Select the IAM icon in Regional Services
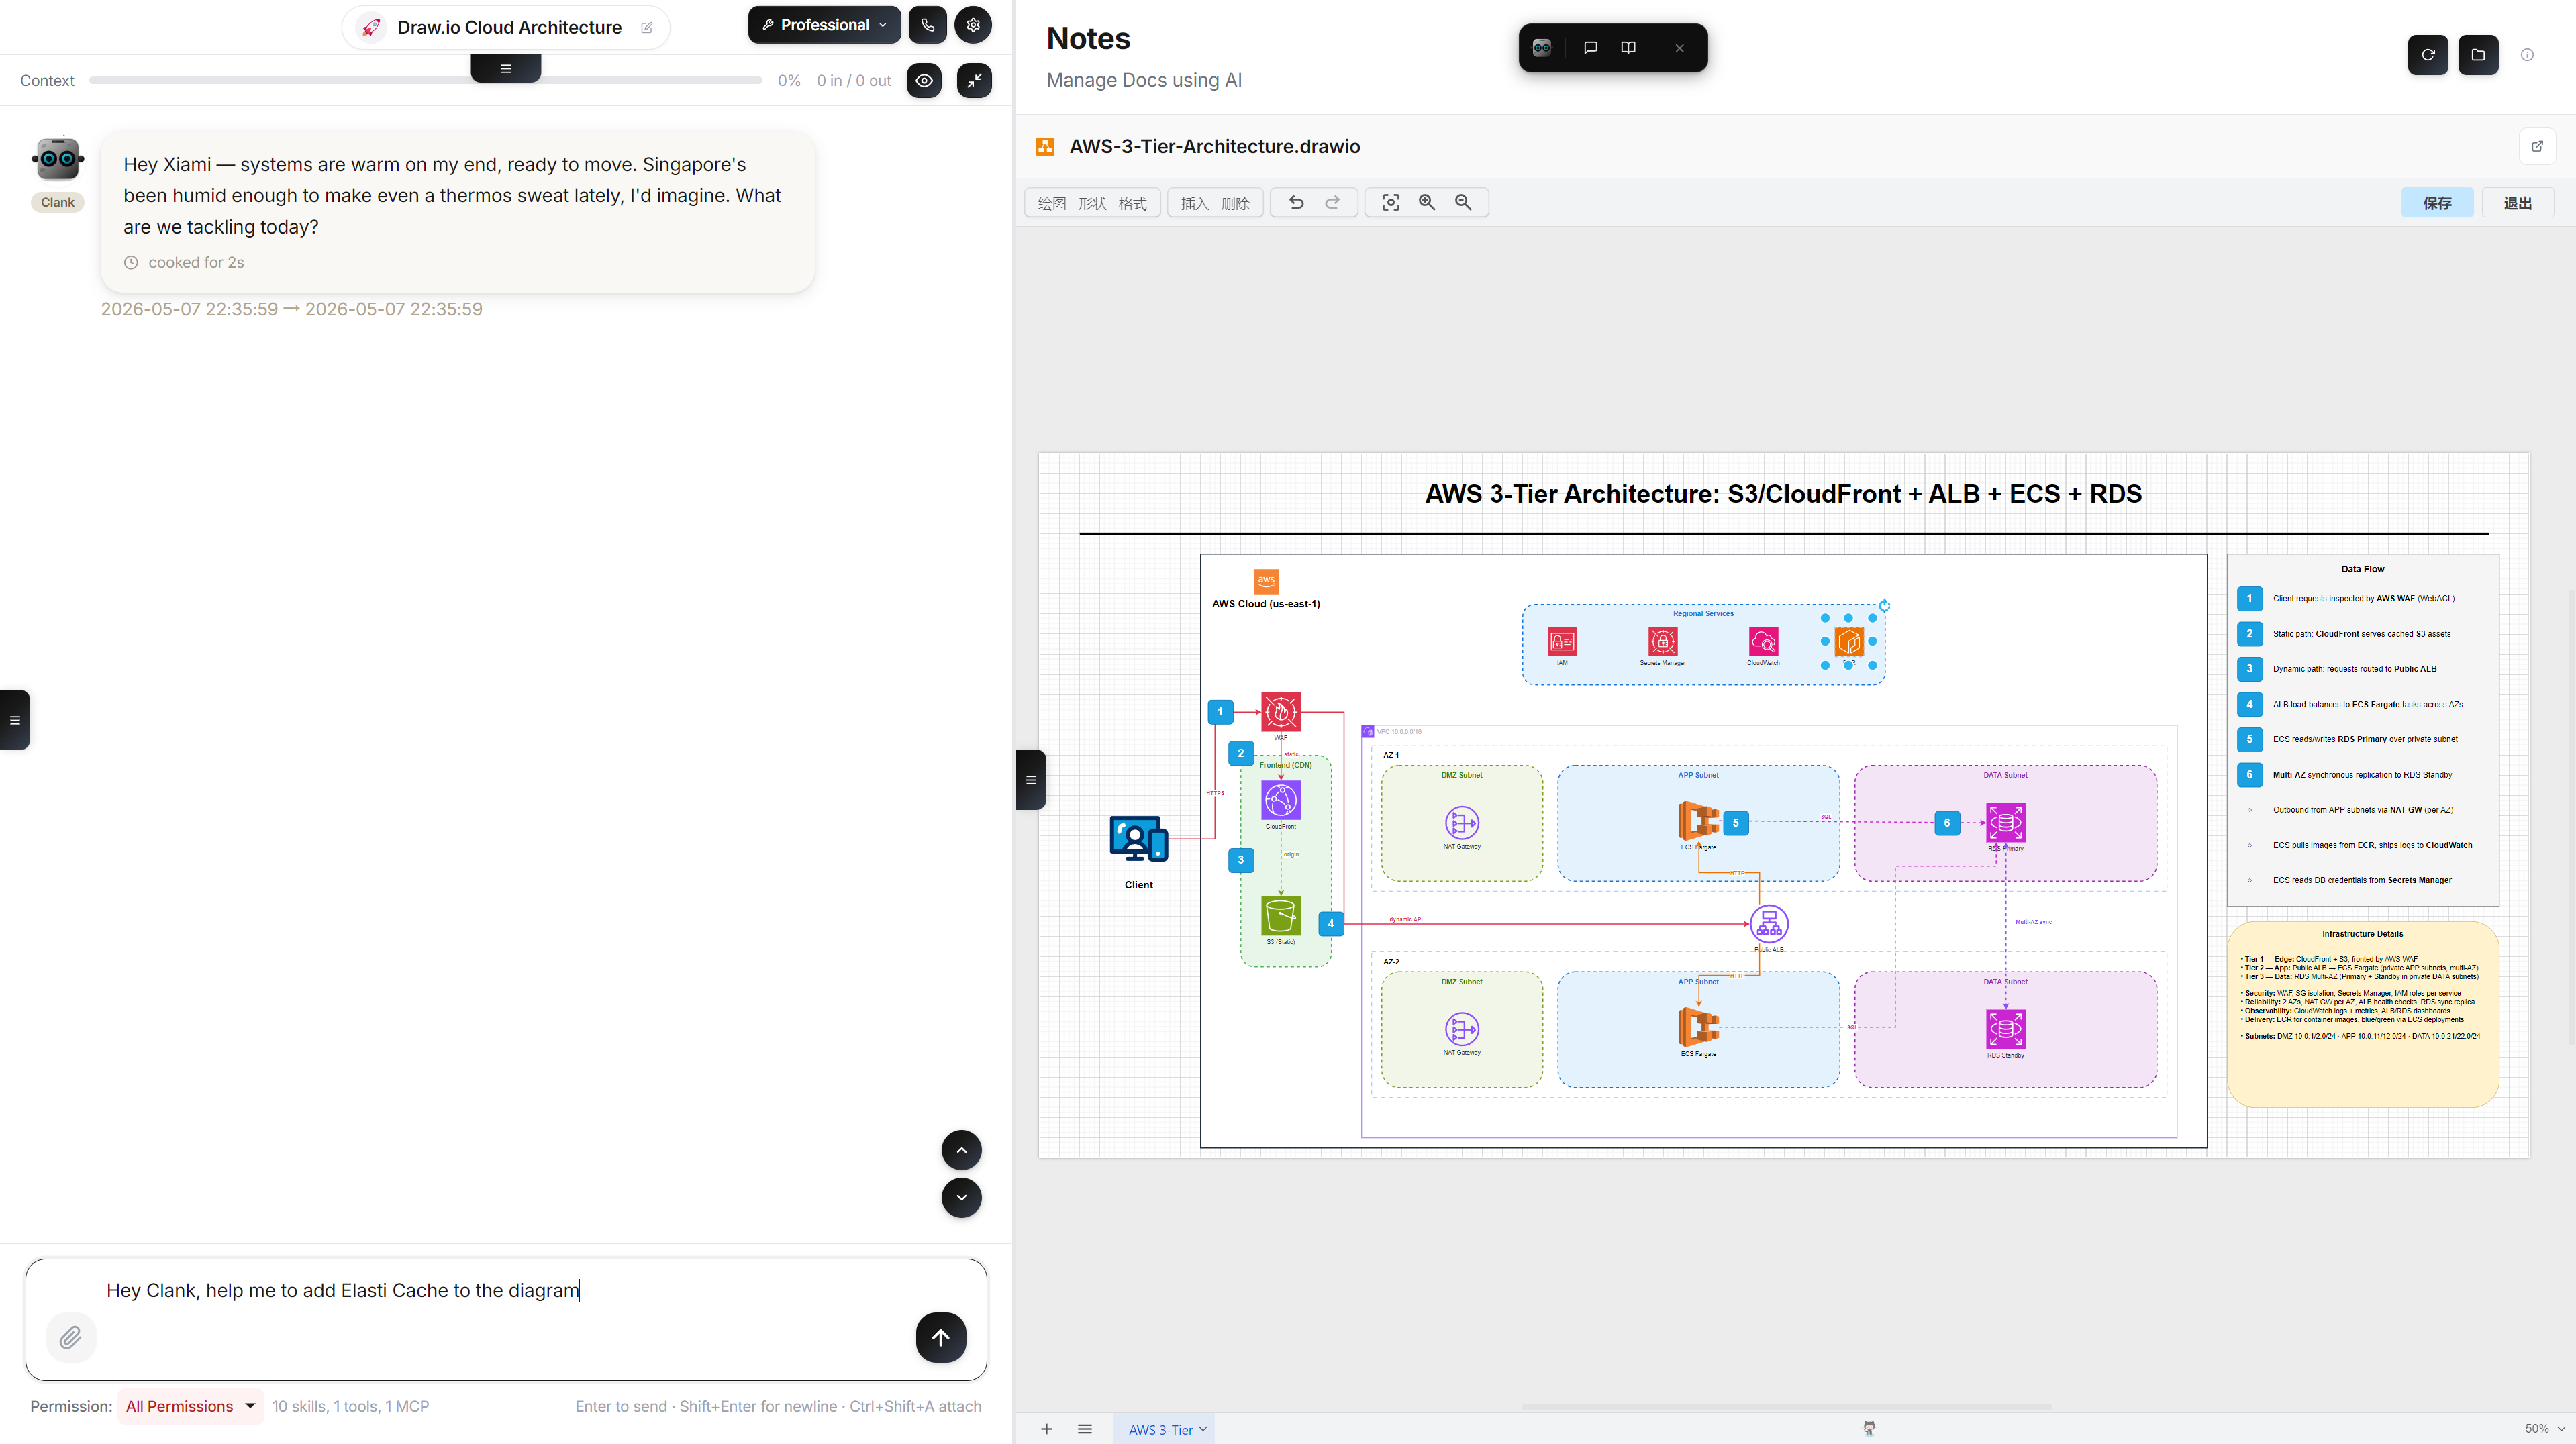Image resolution: width=2576 pixels, height=1444 pixels. pos(1562,641)
